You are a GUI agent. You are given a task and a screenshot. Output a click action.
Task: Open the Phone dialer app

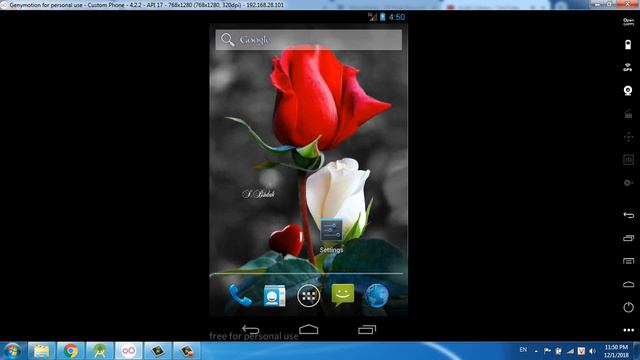[240, 296]
